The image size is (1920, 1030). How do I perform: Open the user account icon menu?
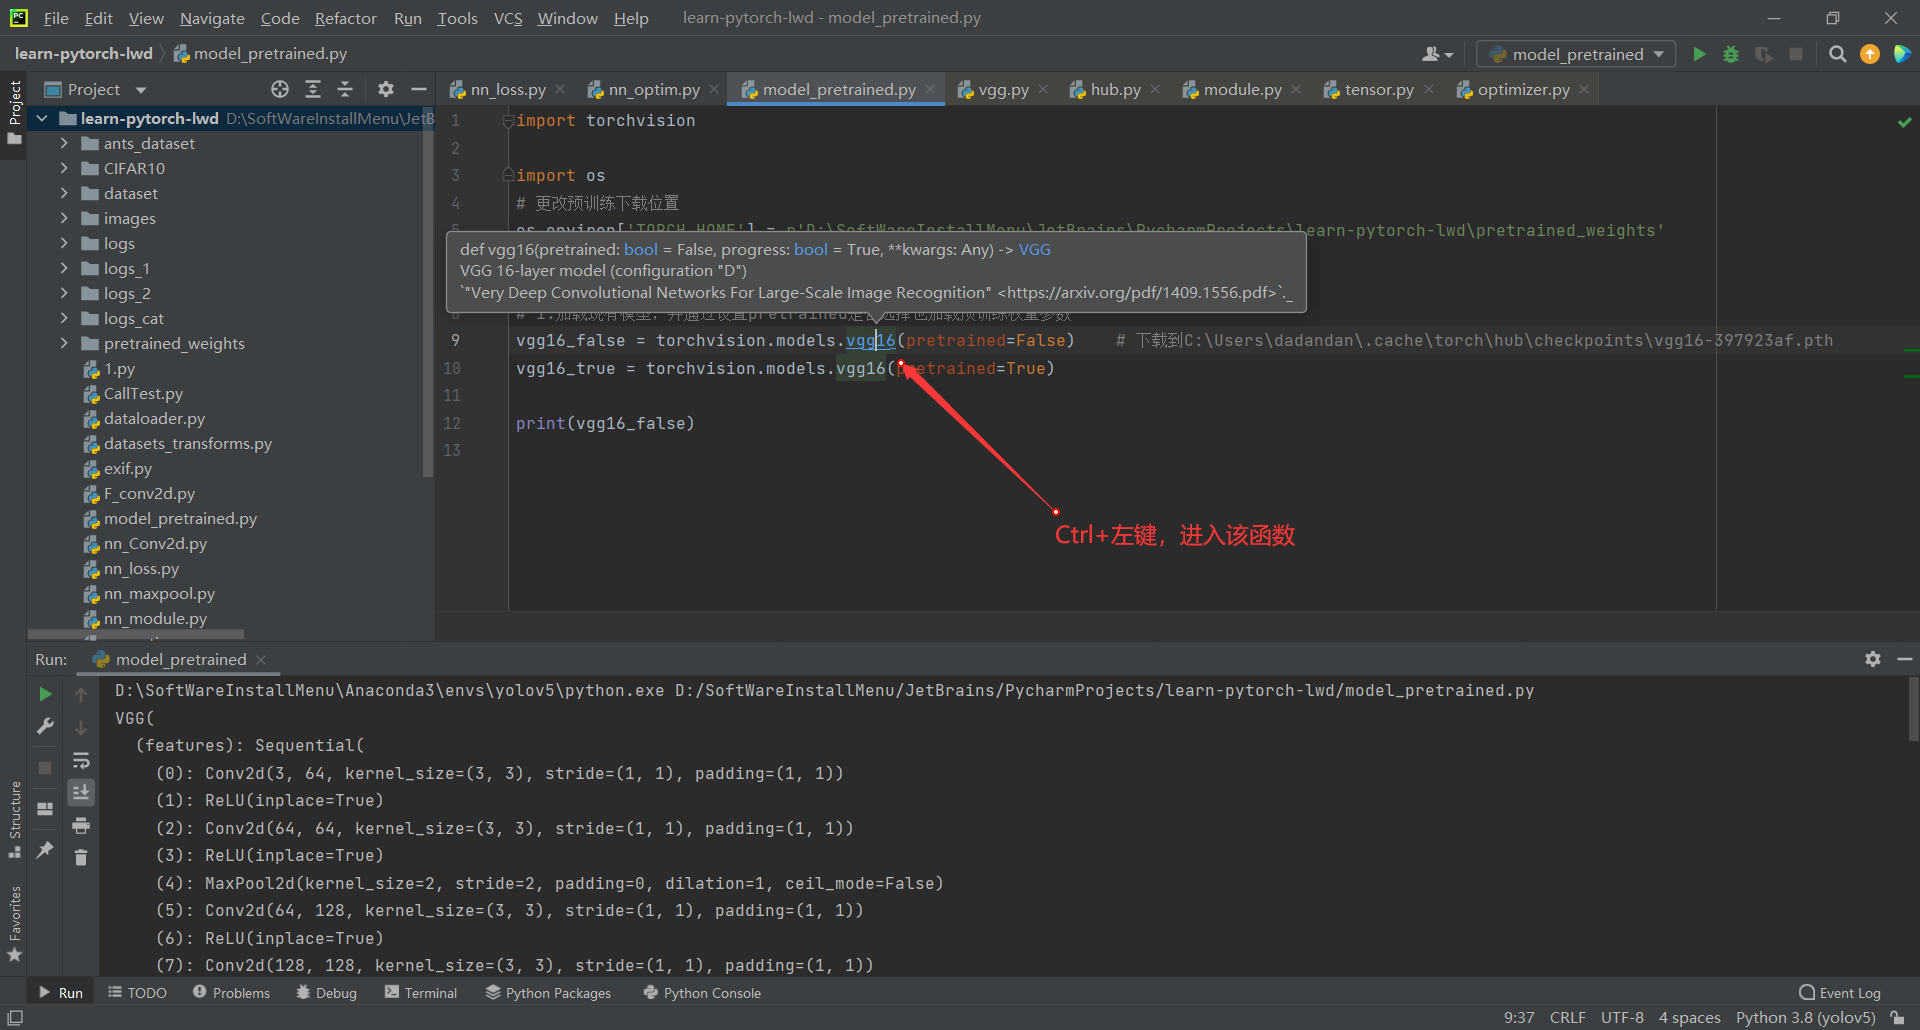1437,54
